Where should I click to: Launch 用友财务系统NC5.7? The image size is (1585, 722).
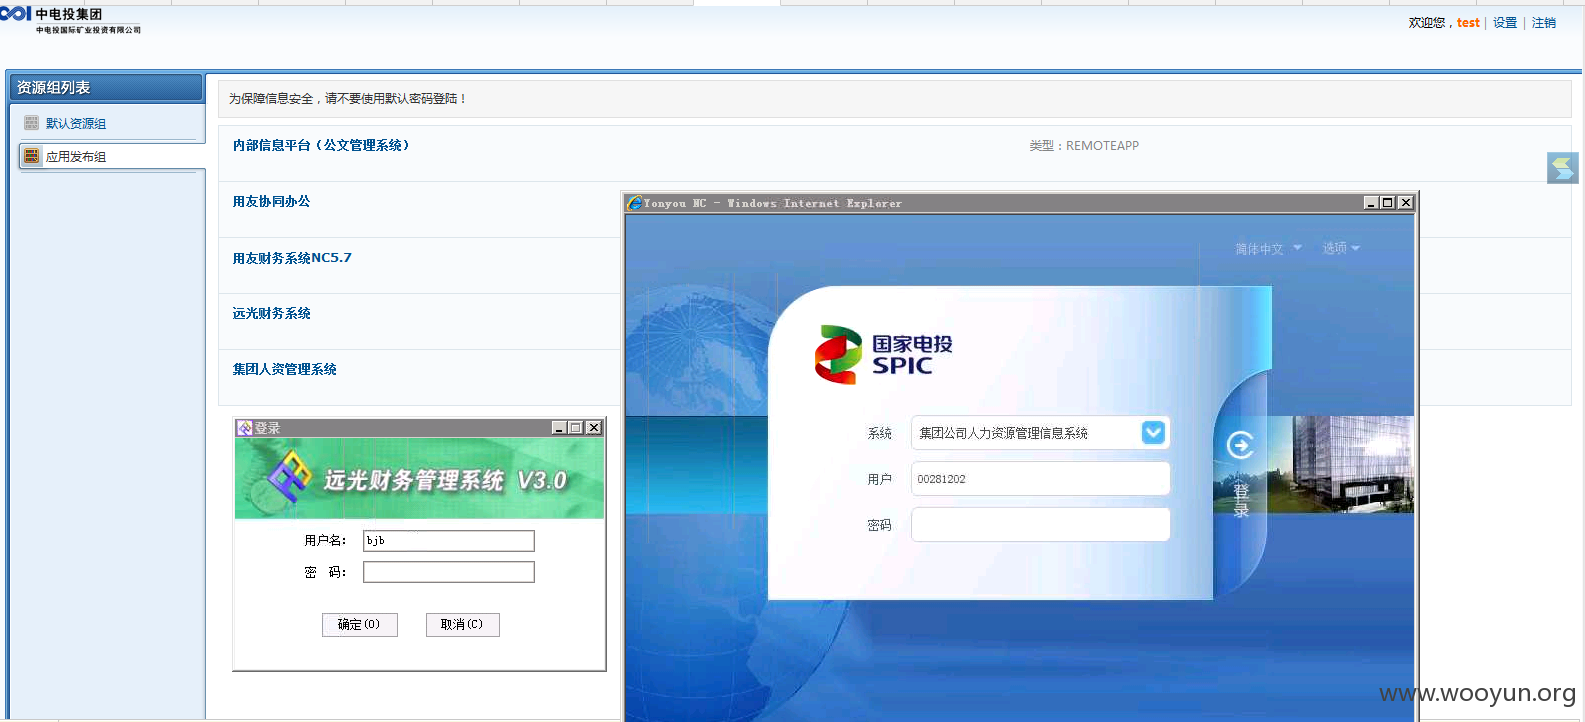(292, 258)
